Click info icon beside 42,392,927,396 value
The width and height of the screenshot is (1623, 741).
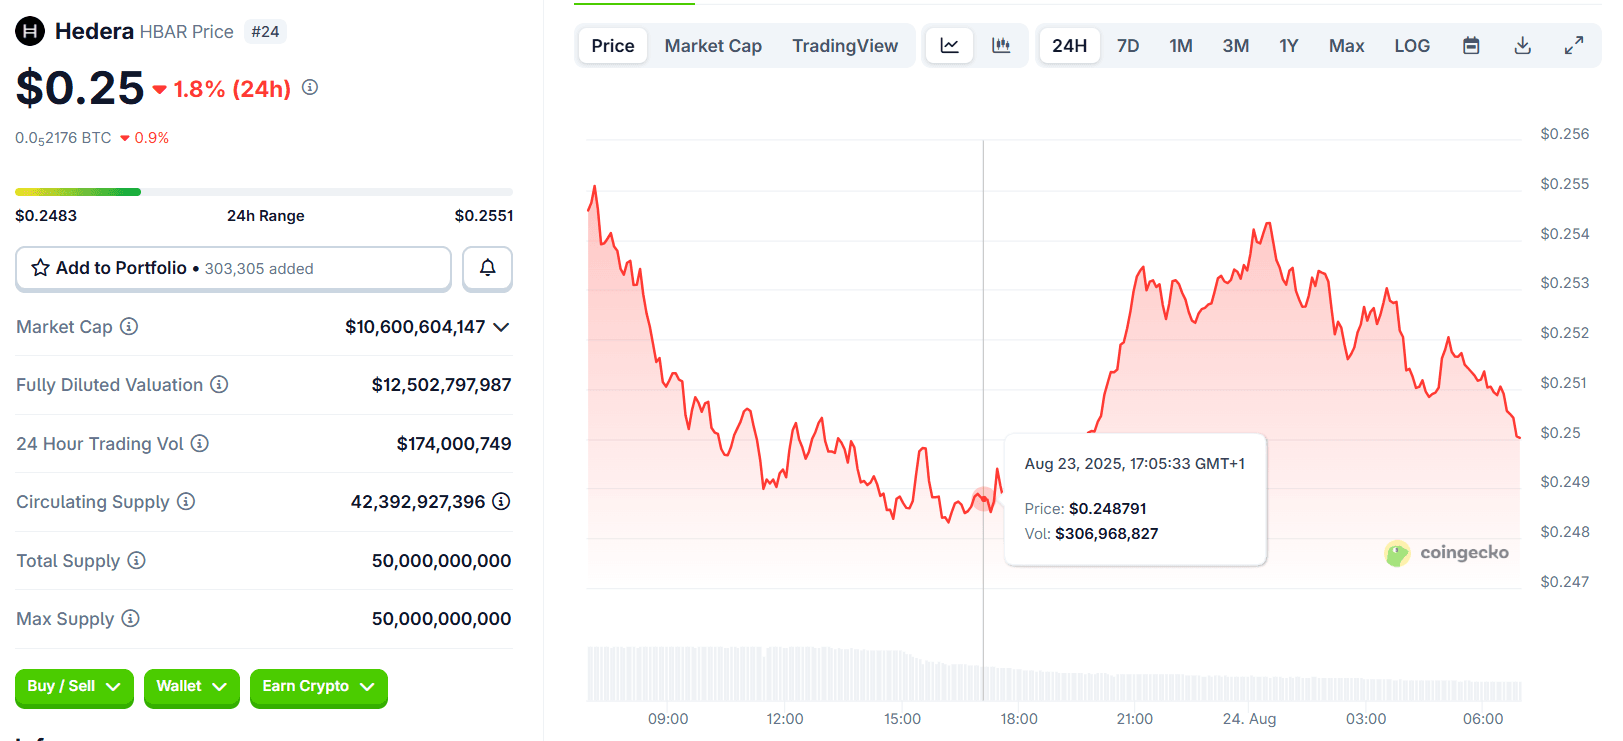click(x=502, y=501)
